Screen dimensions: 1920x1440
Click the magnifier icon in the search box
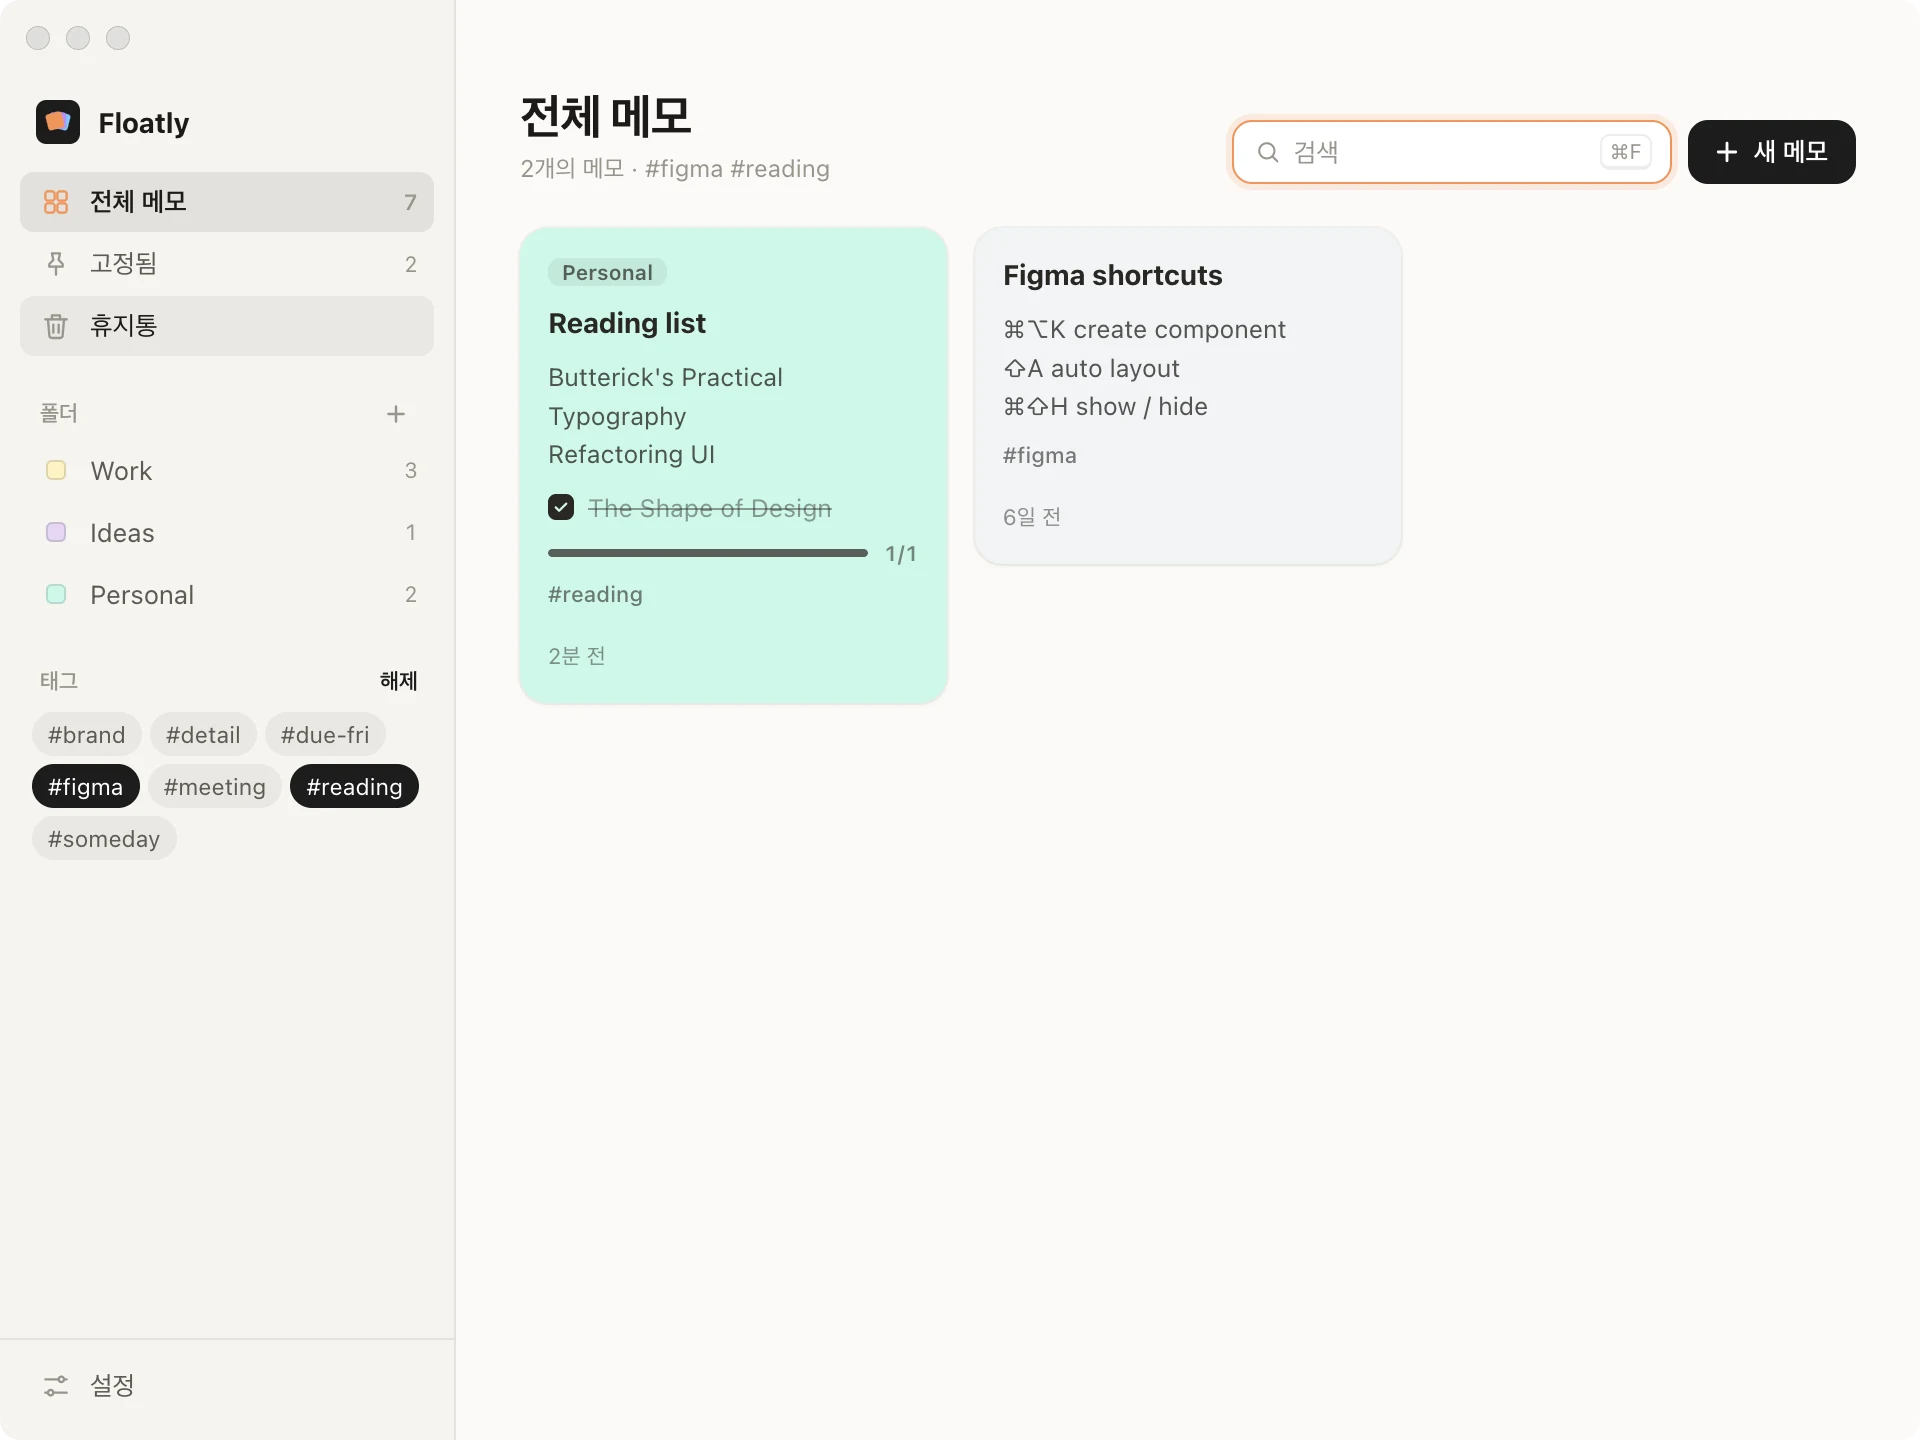(x=1268, y=152)
